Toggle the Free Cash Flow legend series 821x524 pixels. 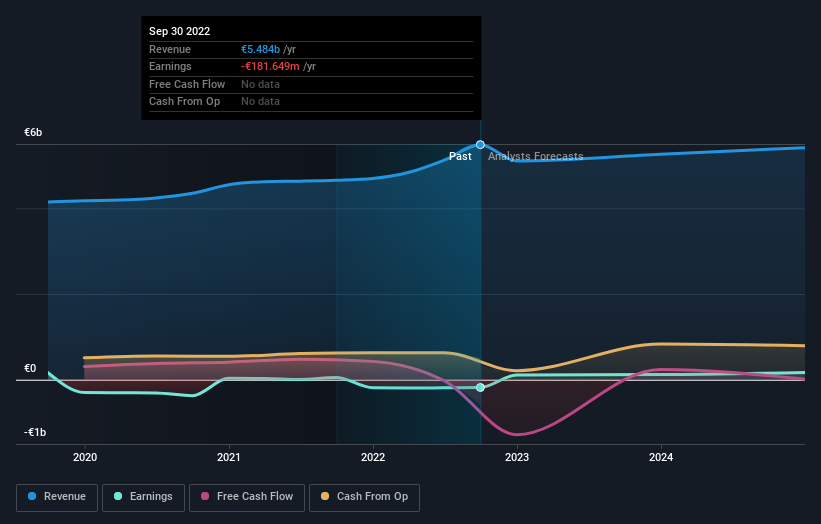(247, 497)
